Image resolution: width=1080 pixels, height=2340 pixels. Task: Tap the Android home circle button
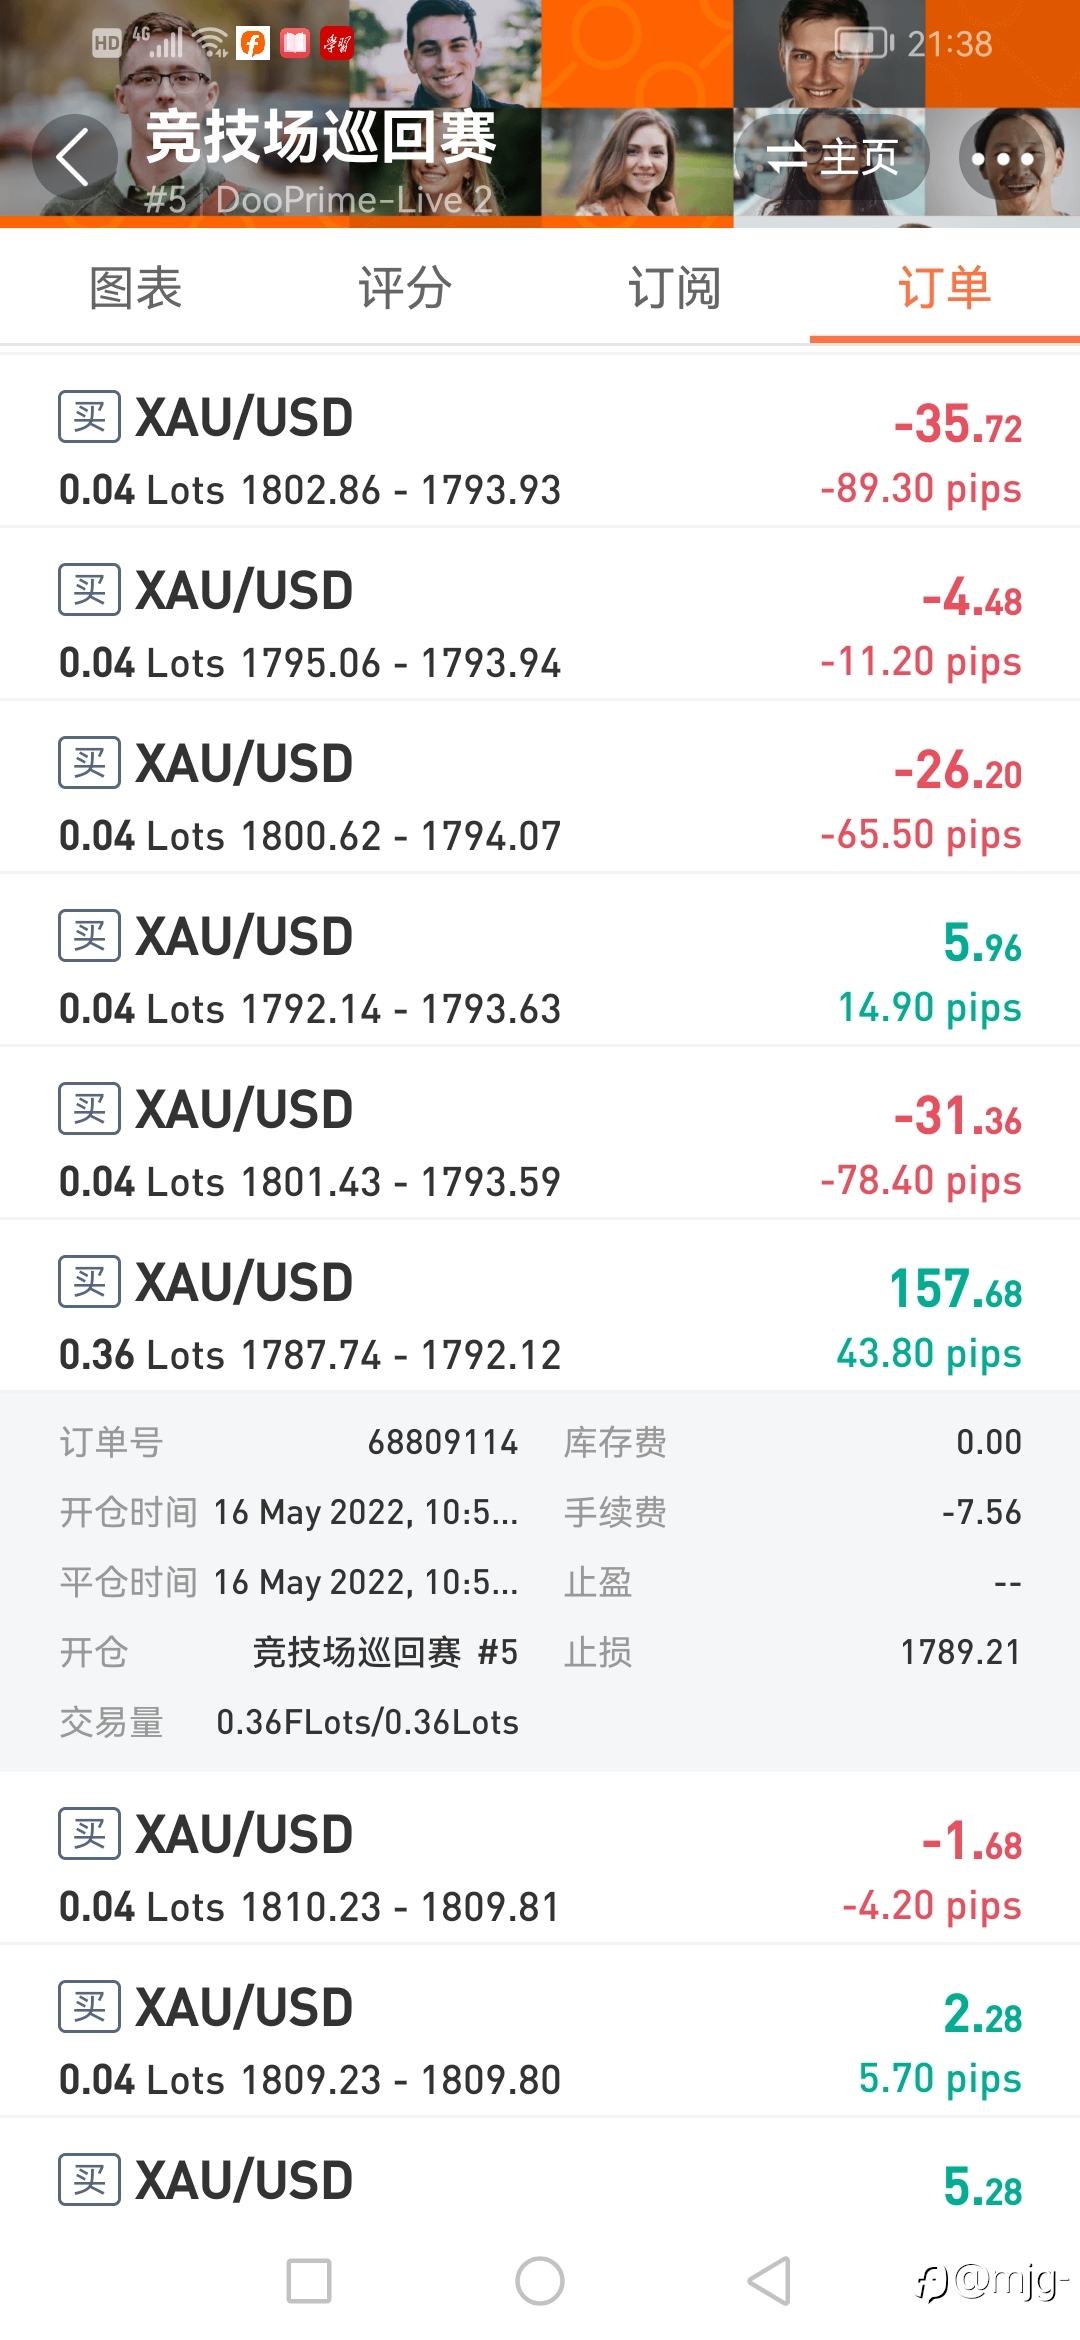(540, 2281)
